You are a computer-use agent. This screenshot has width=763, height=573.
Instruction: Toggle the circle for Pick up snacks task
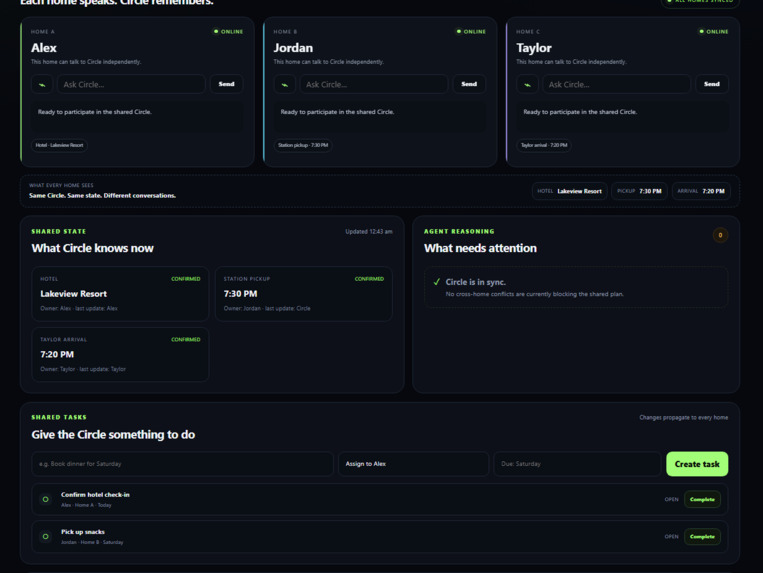(x=46, y=537)
